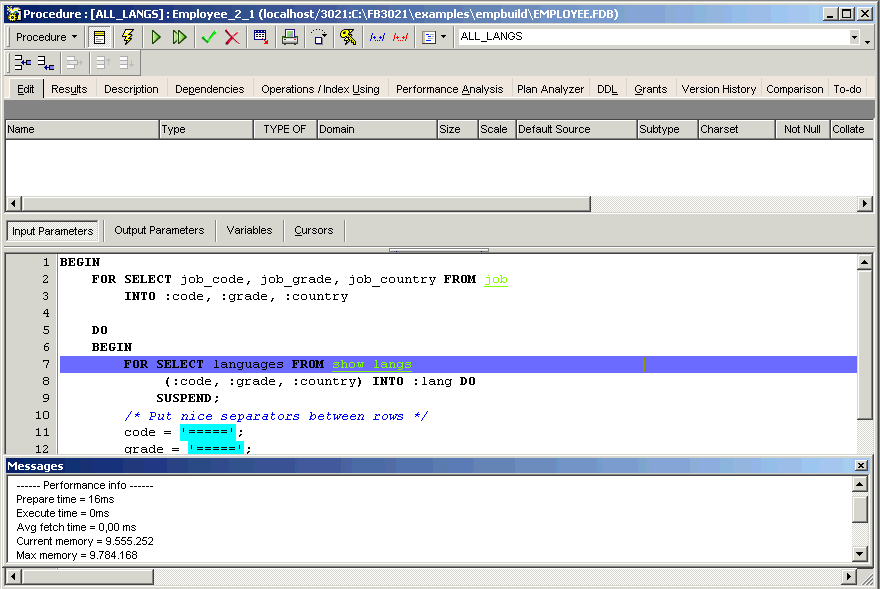Click the Type column header
This screenshot has height=589, width=880.
[x=207, y=129]
